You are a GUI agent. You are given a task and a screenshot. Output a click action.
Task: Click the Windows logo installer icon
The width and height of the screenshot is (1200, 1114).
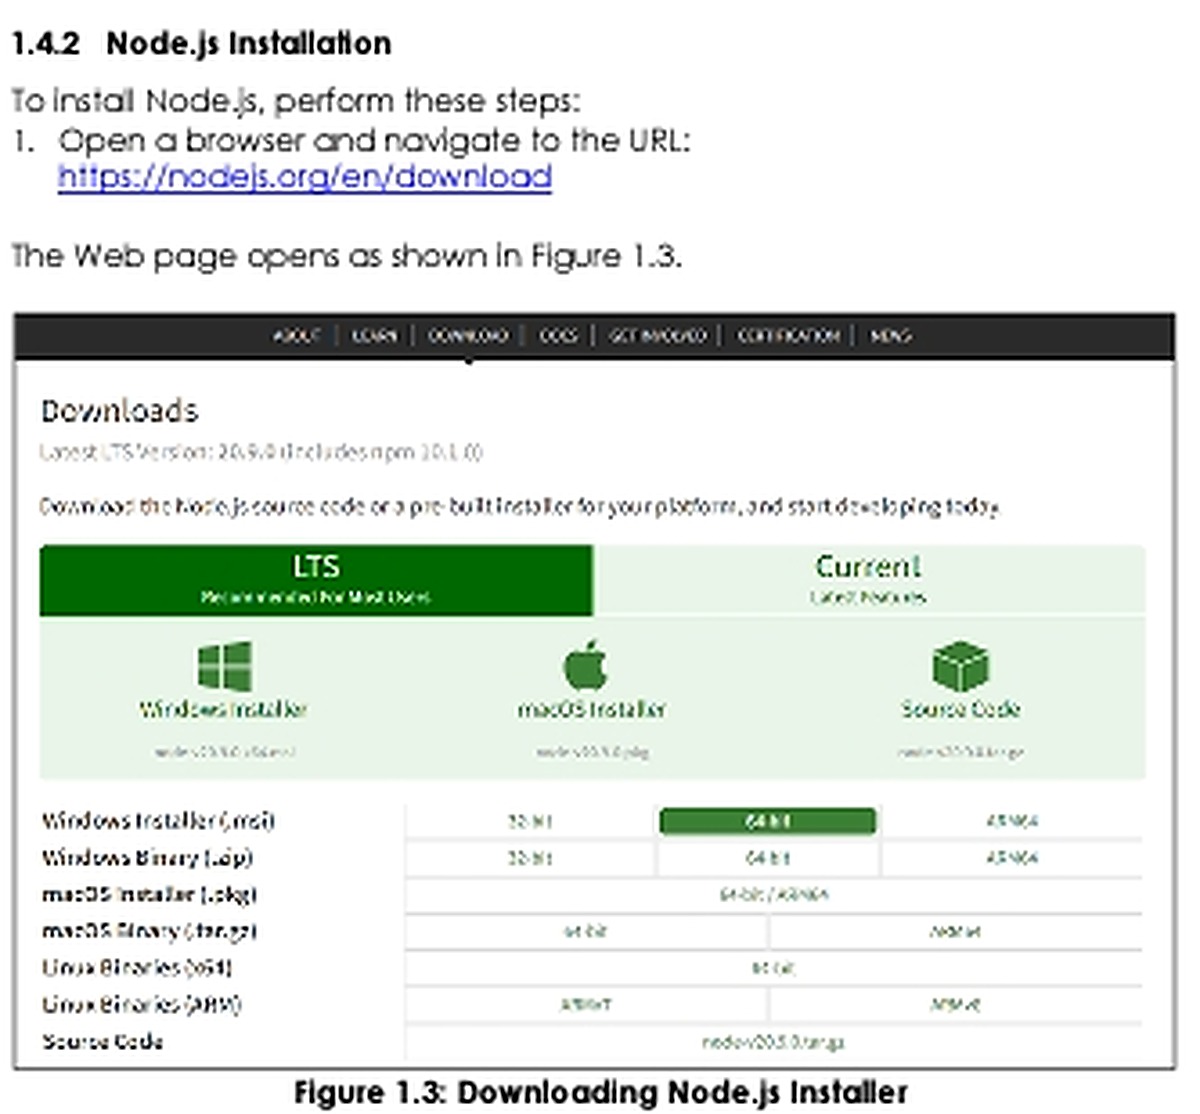[224, 666]
